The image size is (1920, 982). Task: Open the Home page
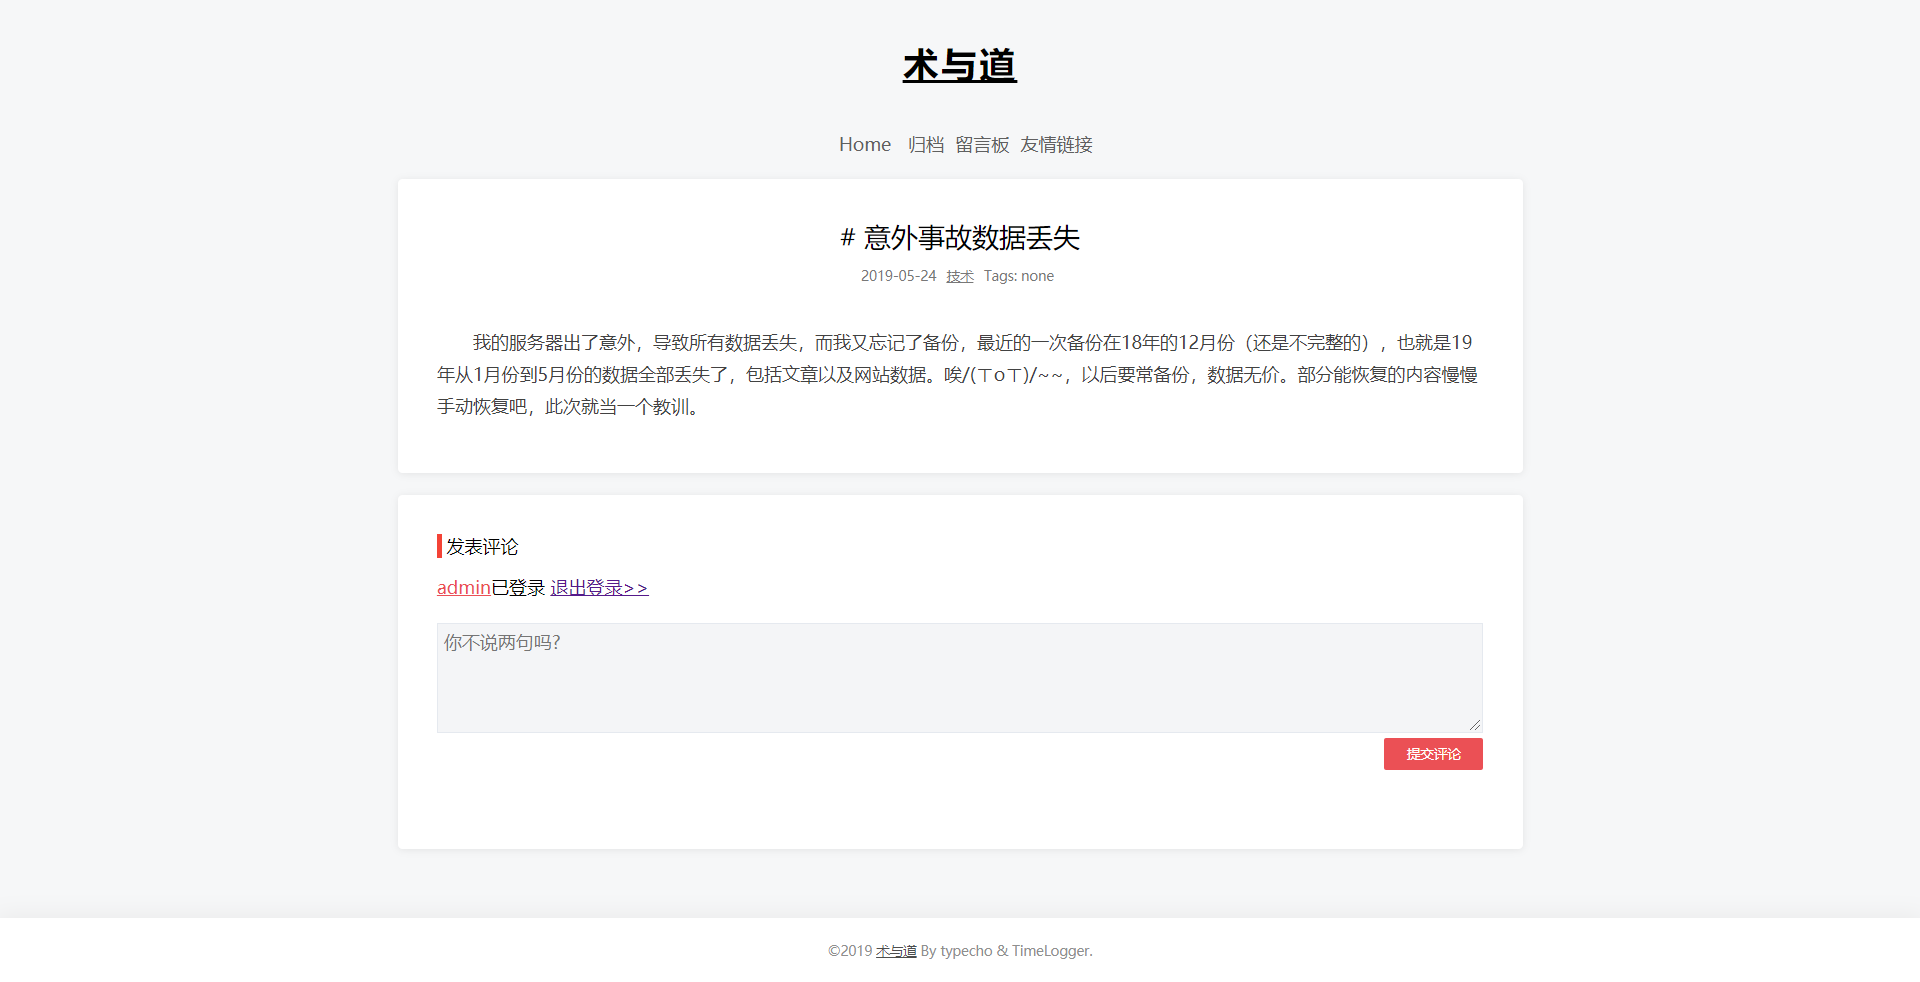tap(864, 144)
